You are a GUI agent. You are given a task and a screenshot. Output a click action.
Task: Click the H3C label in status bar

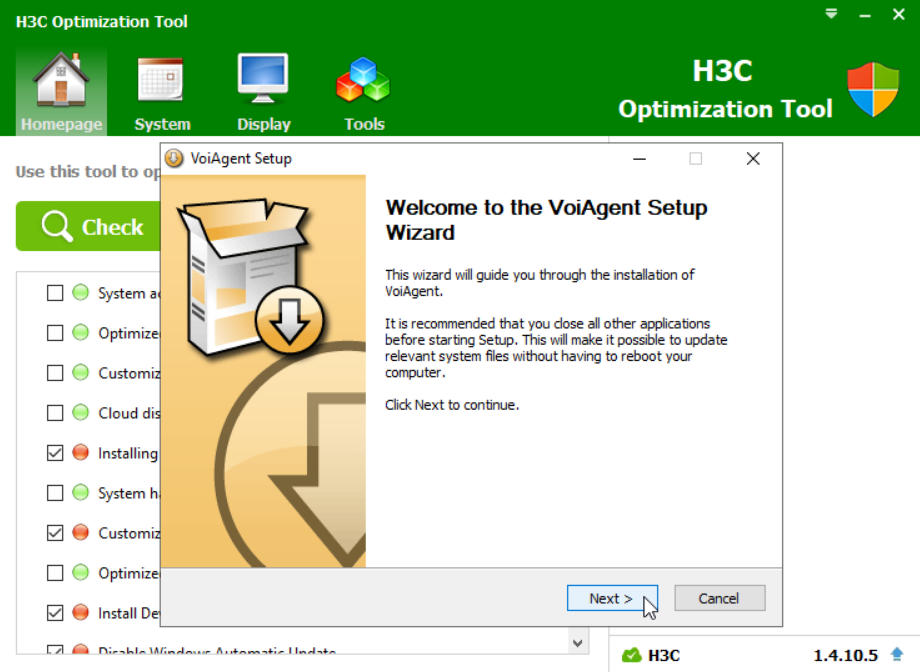click(x=664, y=656)
